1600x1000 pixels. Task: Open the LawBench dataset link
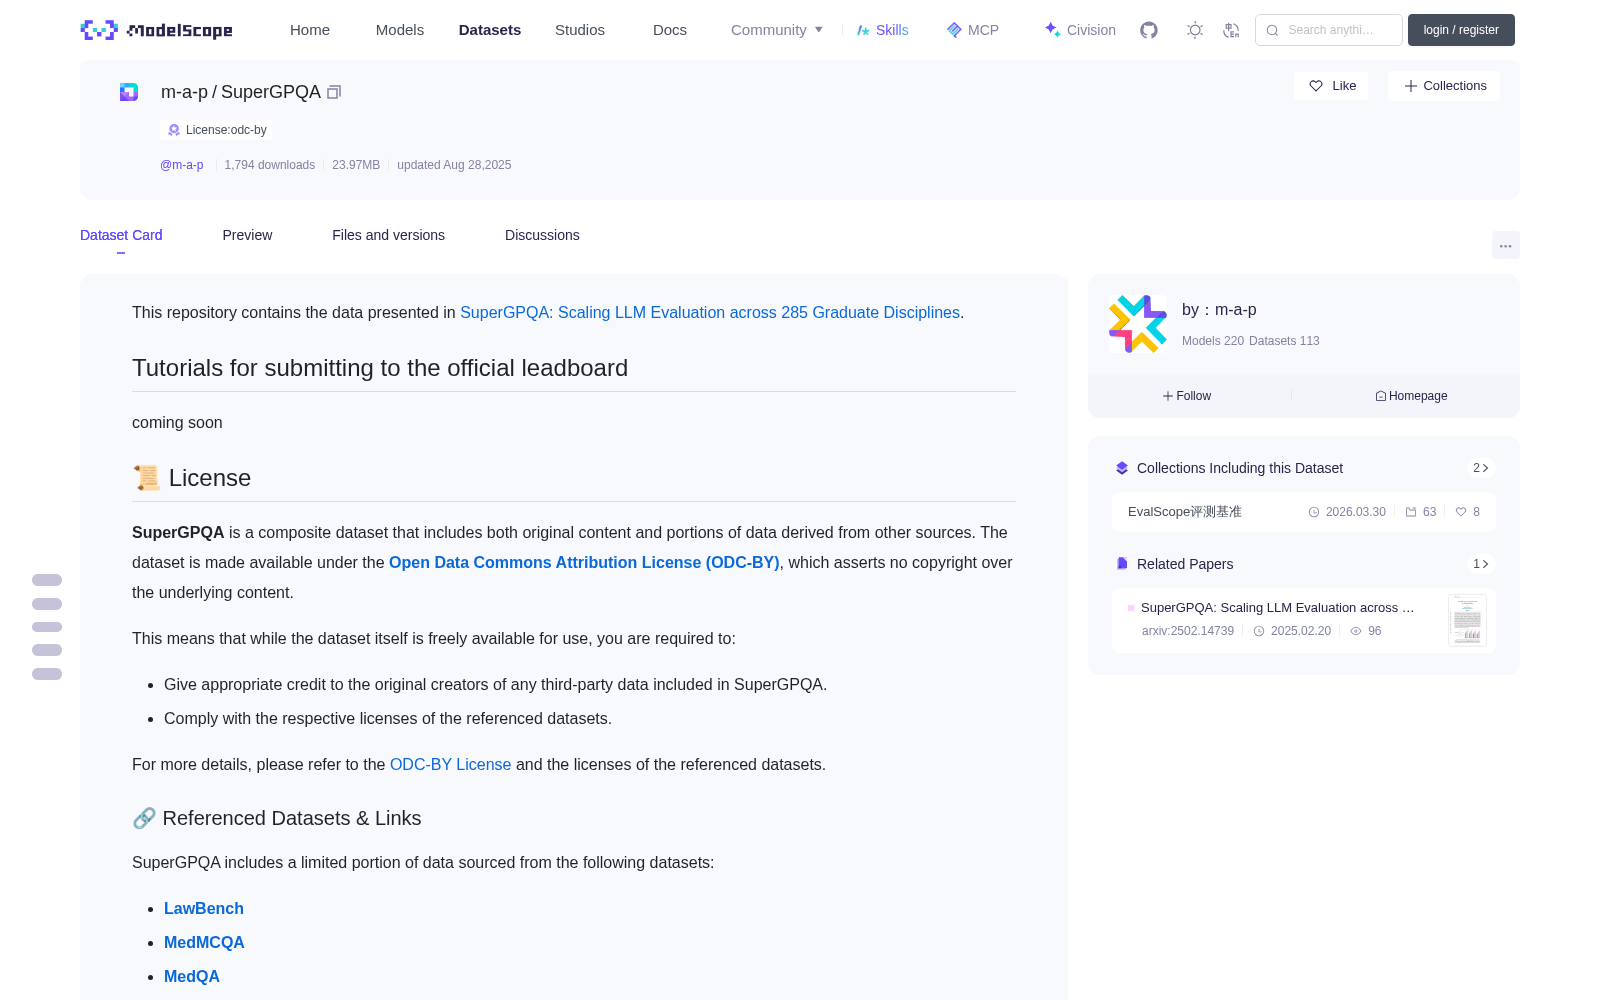point(204,908)
